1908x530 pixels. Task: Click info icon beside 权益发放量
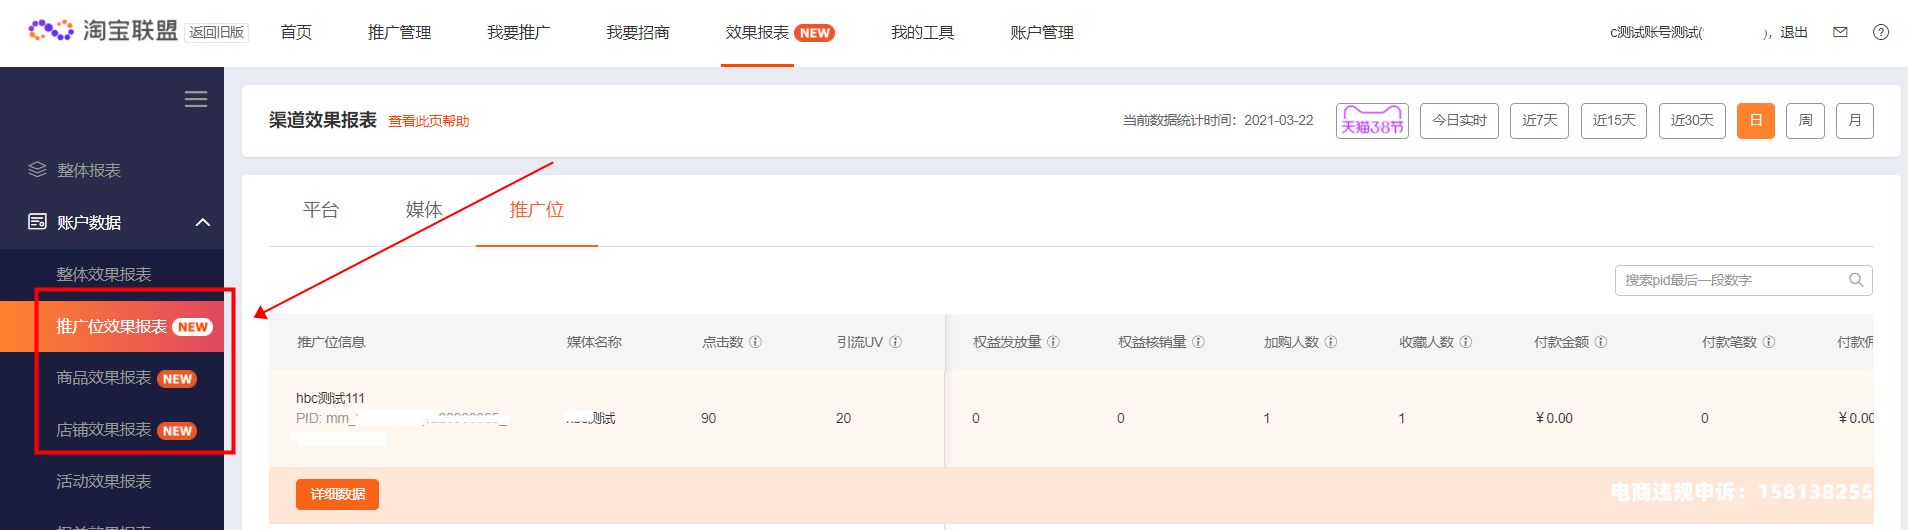tap(1053, 342)
